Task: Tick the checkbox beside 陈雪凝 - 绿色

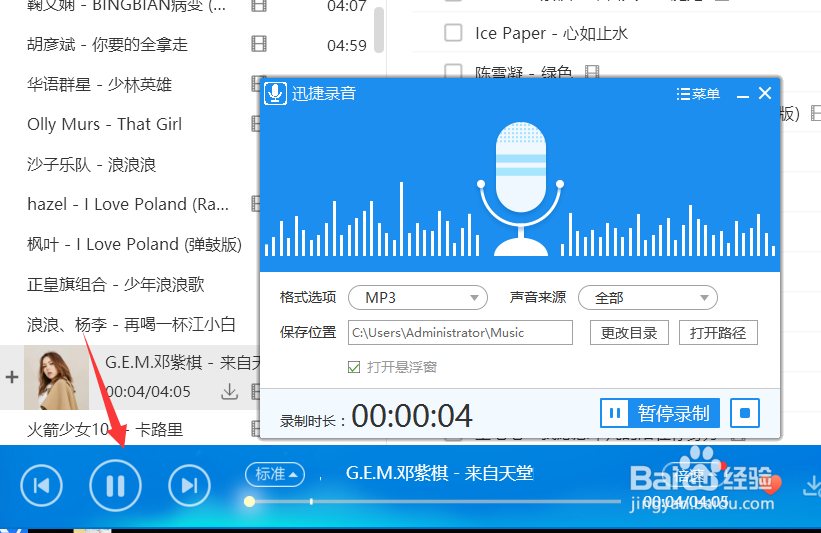Action: coord(453,71)
